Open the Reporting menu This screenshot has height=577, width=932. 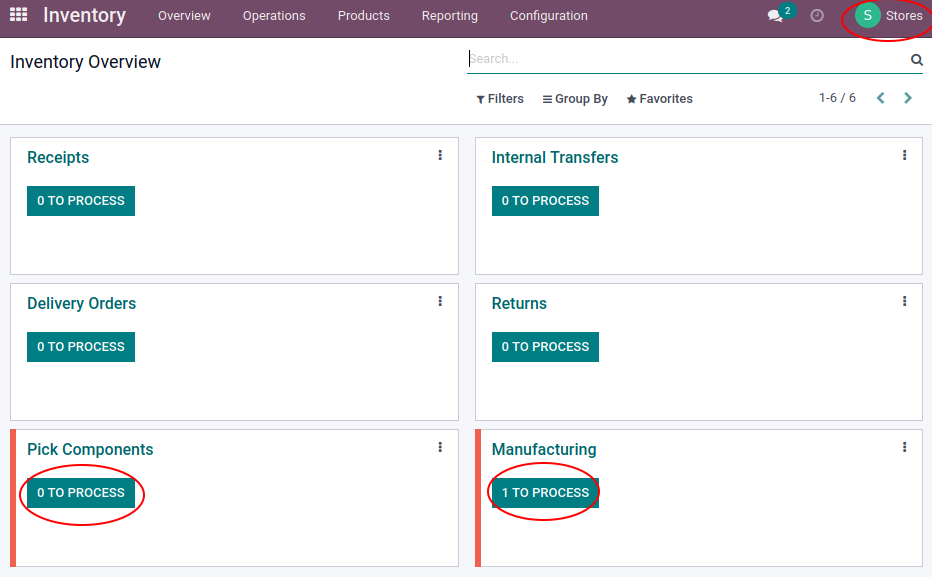[x=449, y=16]
